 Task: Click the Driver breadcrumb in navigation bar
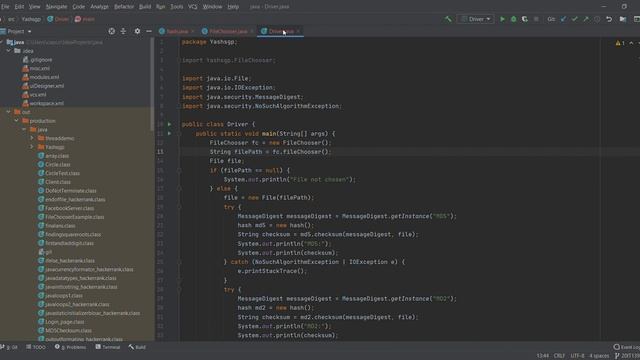pyautogui.click(x=58, y=19)
